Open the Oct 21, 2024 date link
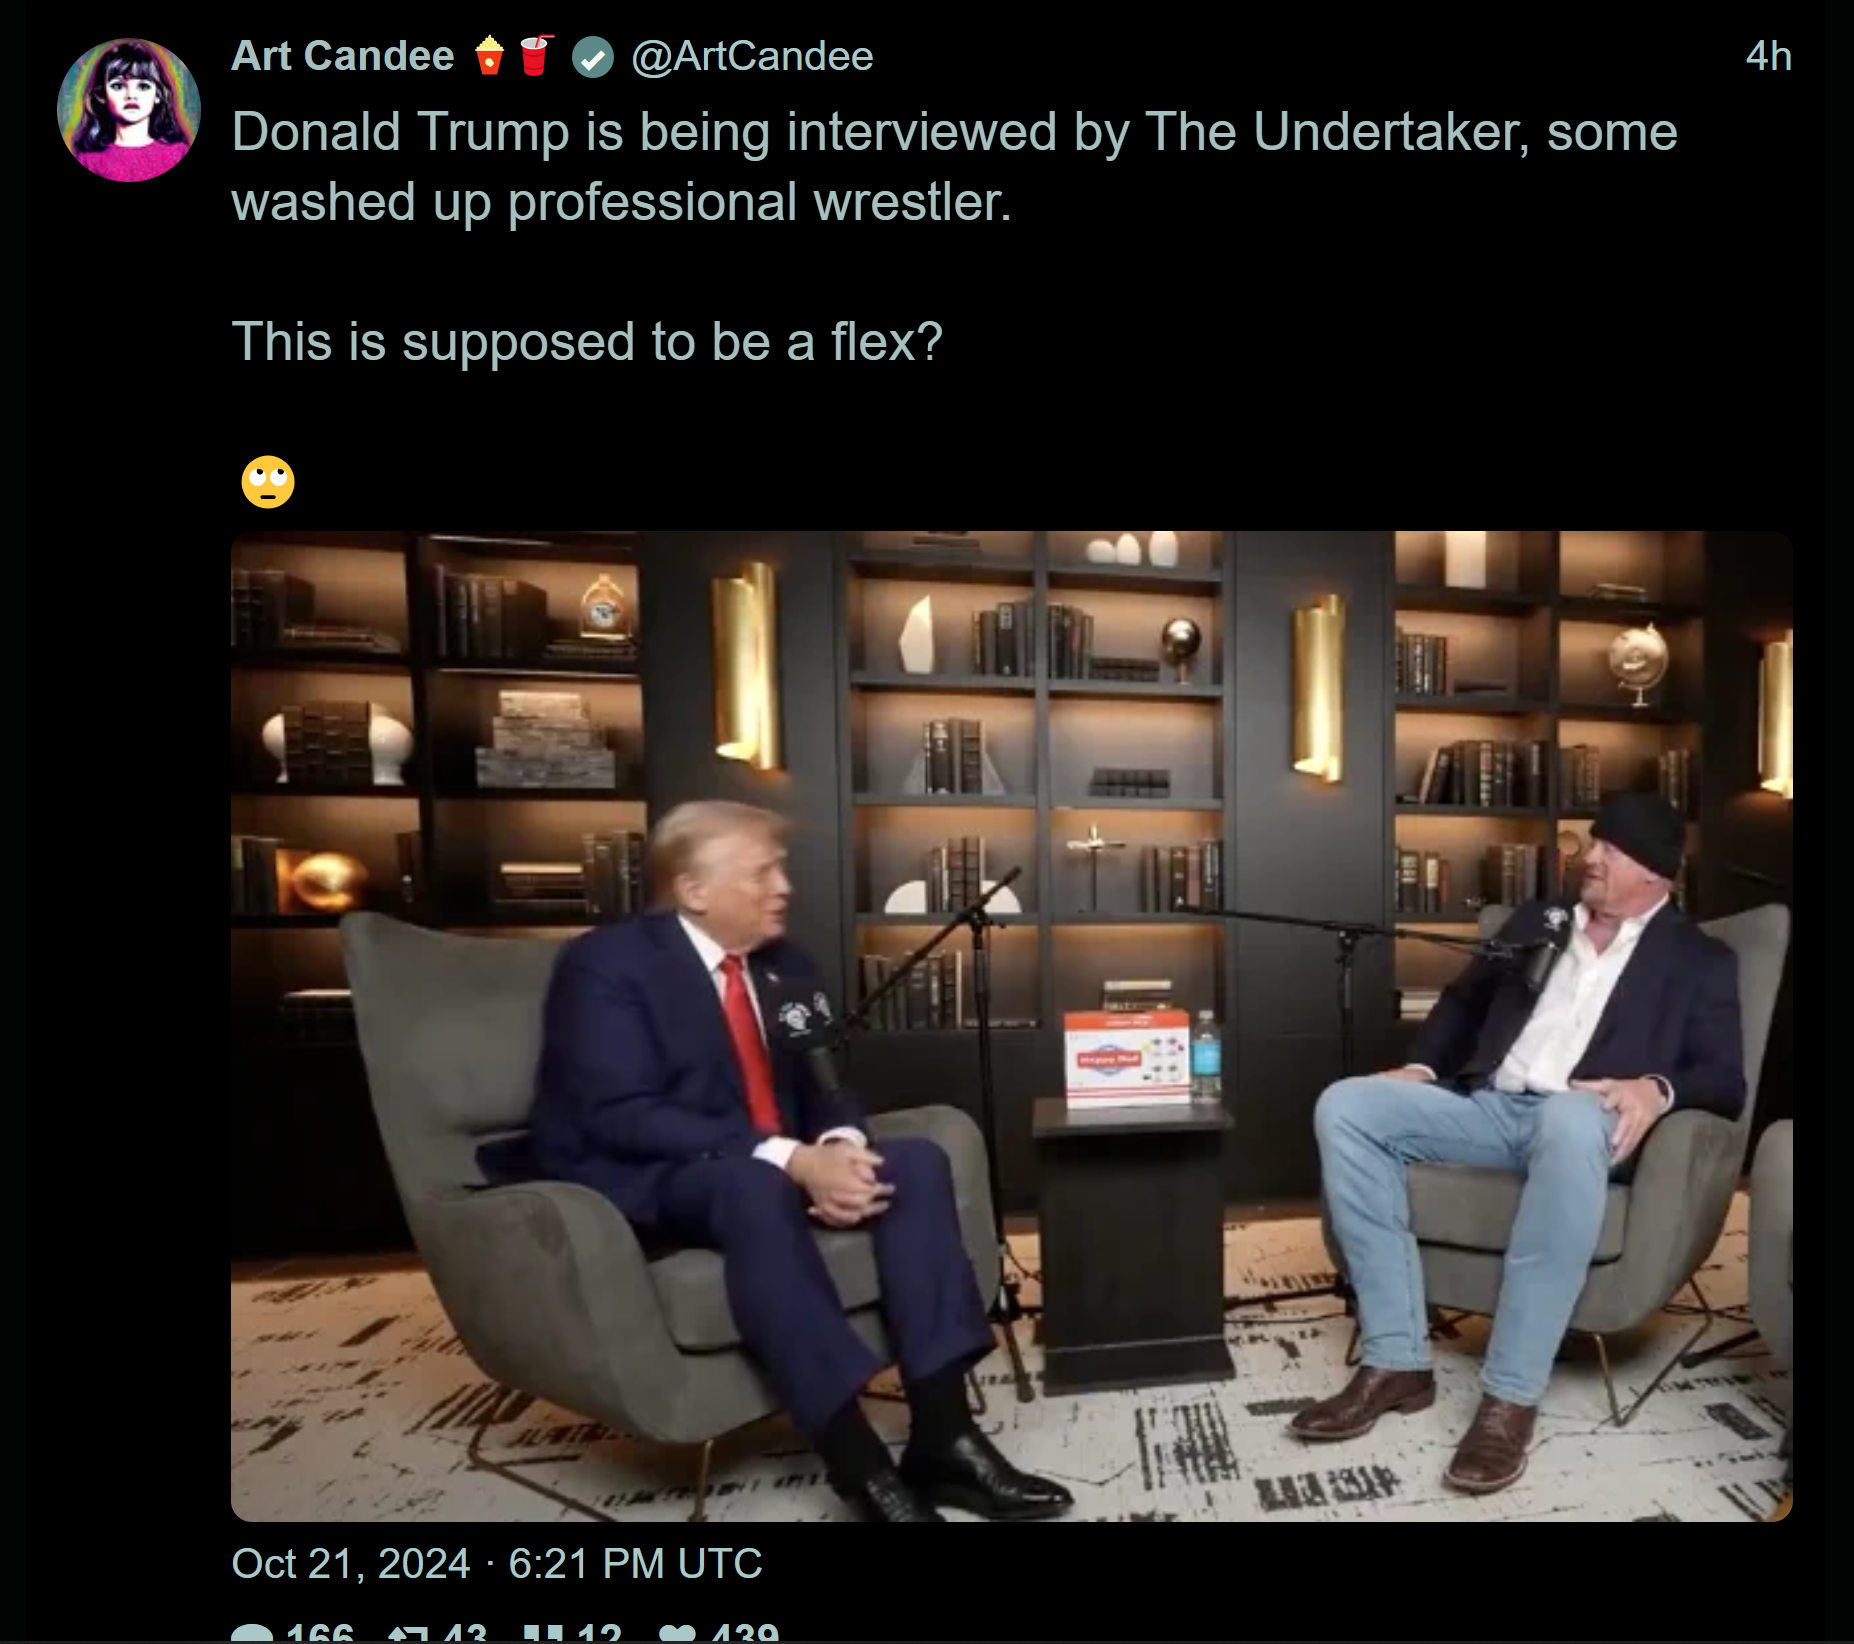Viewport: 1854px width, 1644px height. click(x=351, y=1563)
